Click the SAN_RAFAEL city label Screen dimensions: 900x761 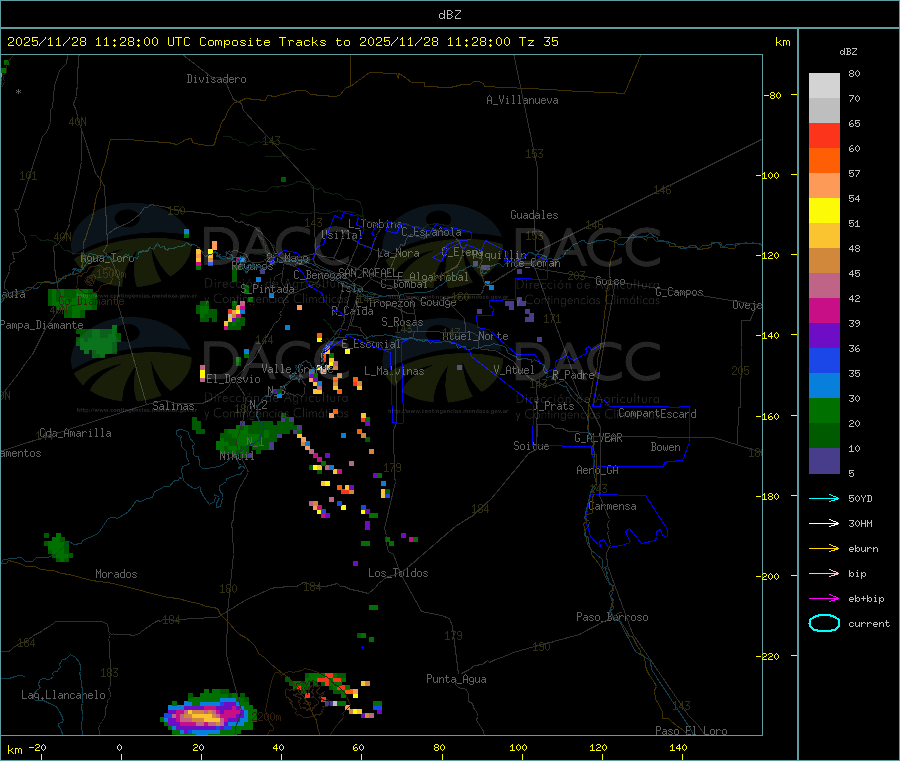click(367, 272)
